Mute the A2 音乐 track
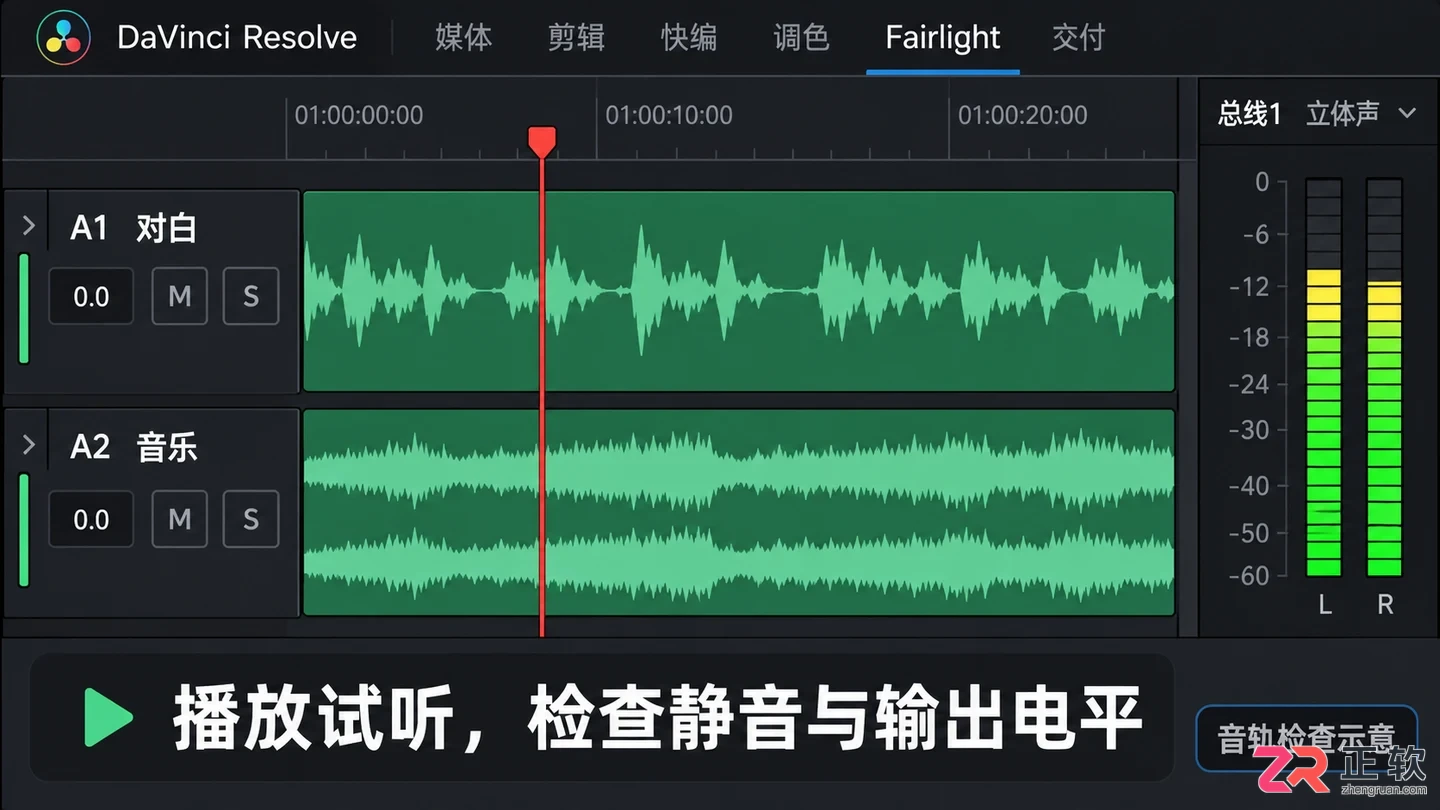This screenshot has width=1440, height=810. [x=180, y=519]
